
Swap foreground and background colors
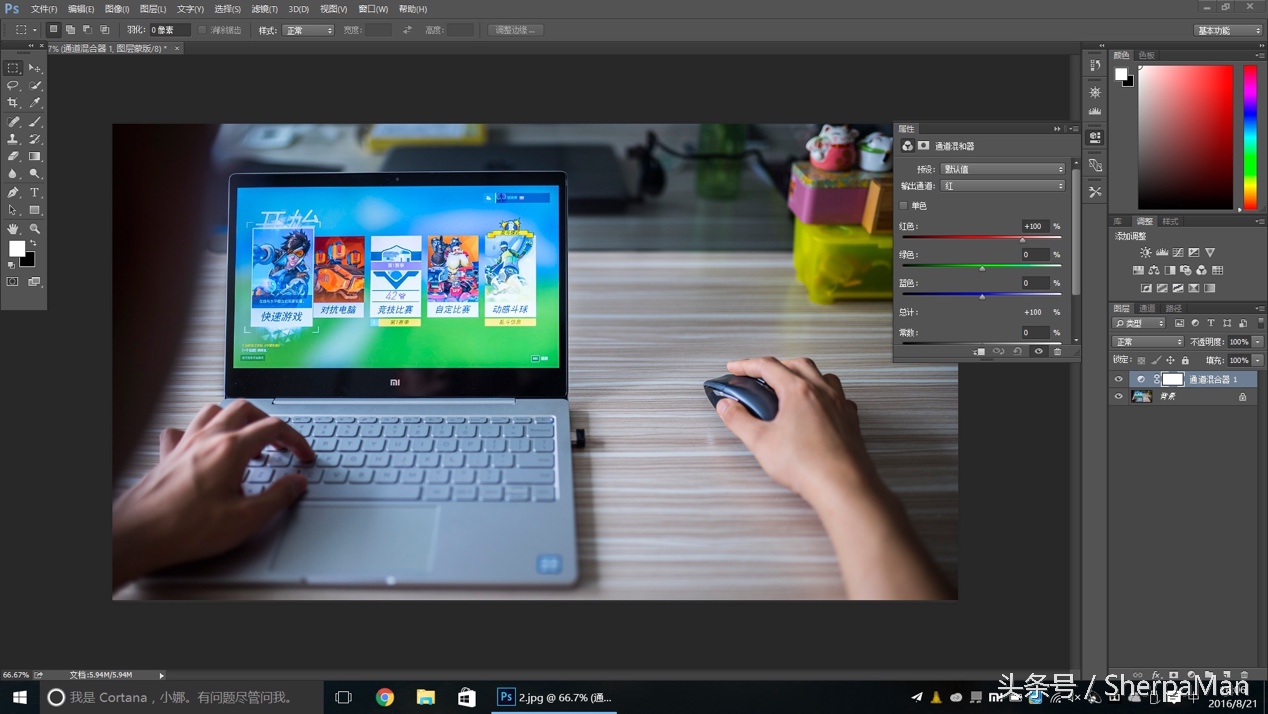click(x=33, y=243)
